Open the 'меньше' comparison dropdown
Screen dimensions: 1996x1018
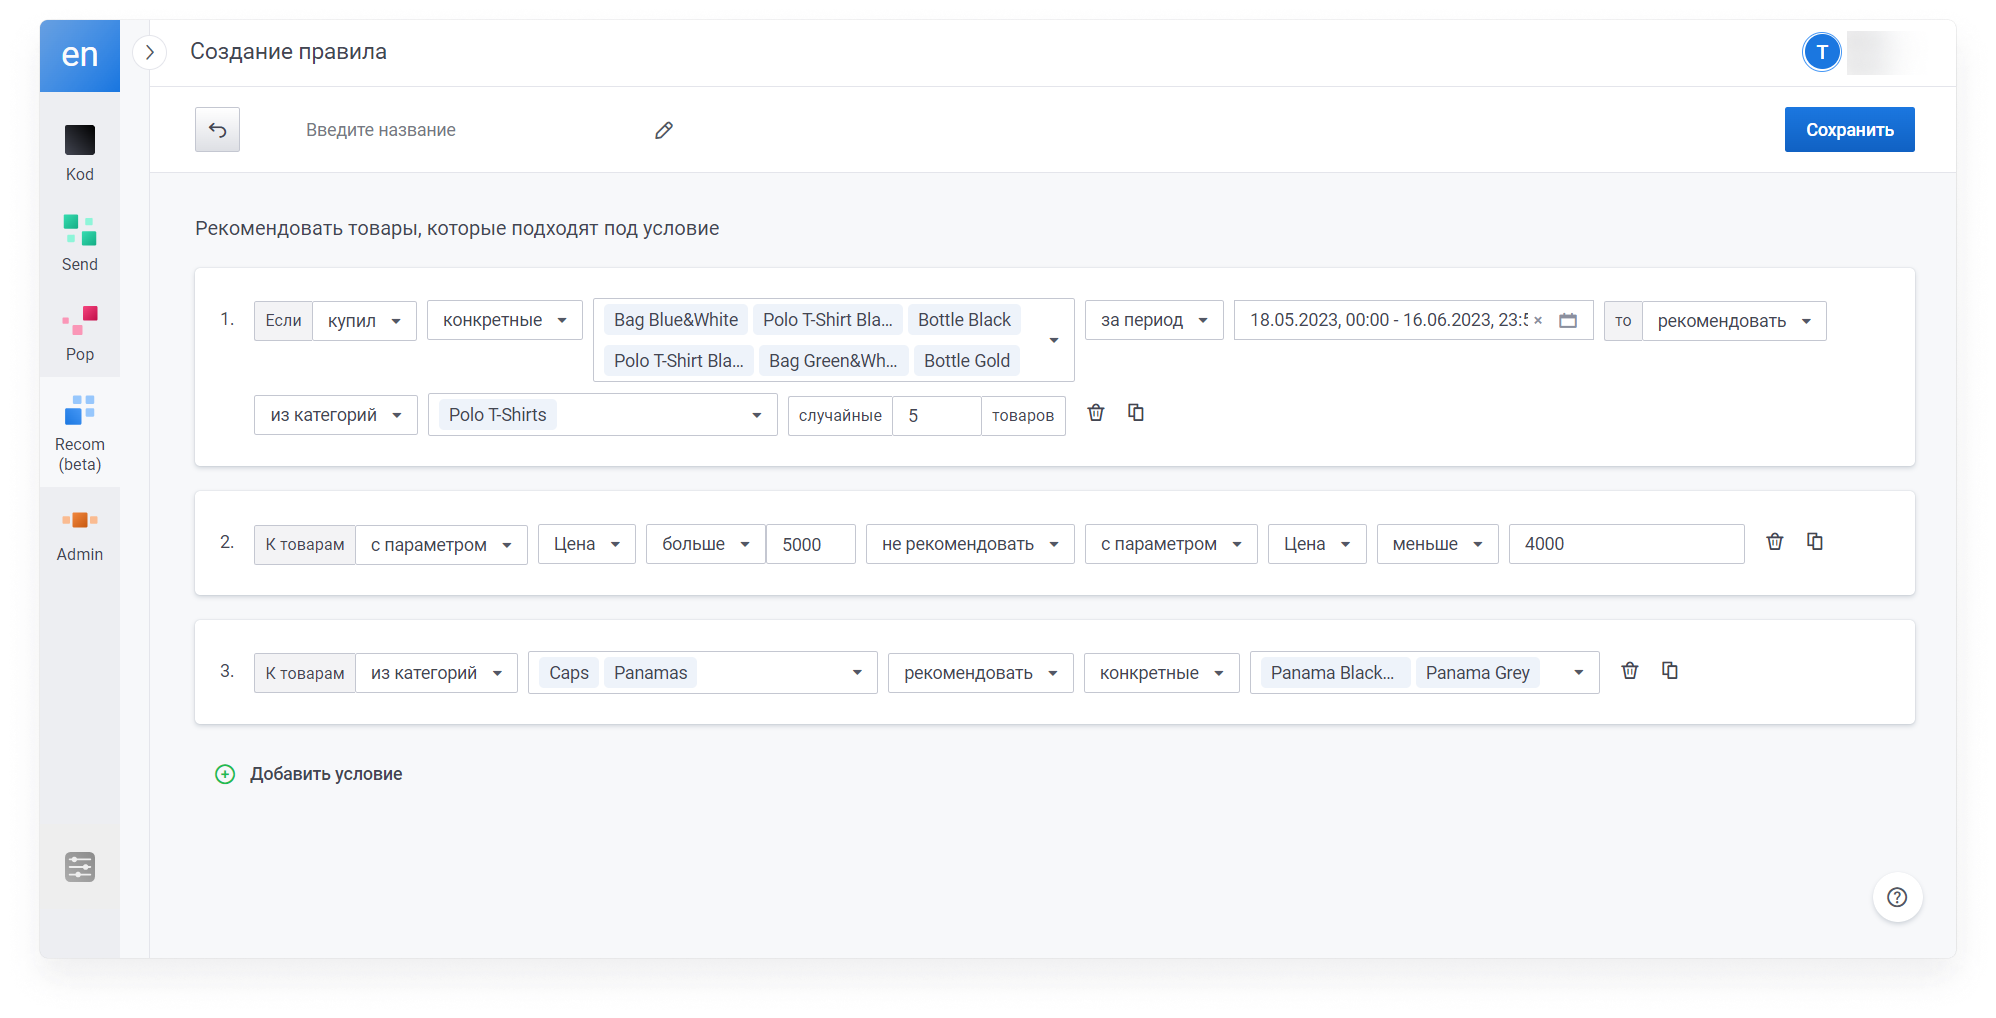1437,545
